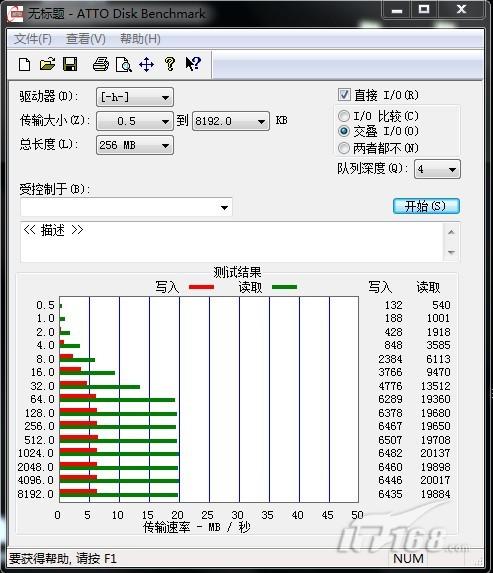
Task: Click inside the 描述 description text field
Action: [x=232, y=242]
